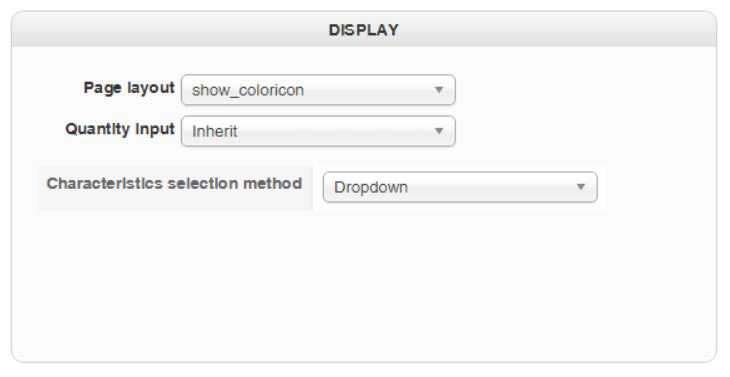730x377 pixels.
Task: Click the DISPLAY panel header
Action: tap(364, 29)
